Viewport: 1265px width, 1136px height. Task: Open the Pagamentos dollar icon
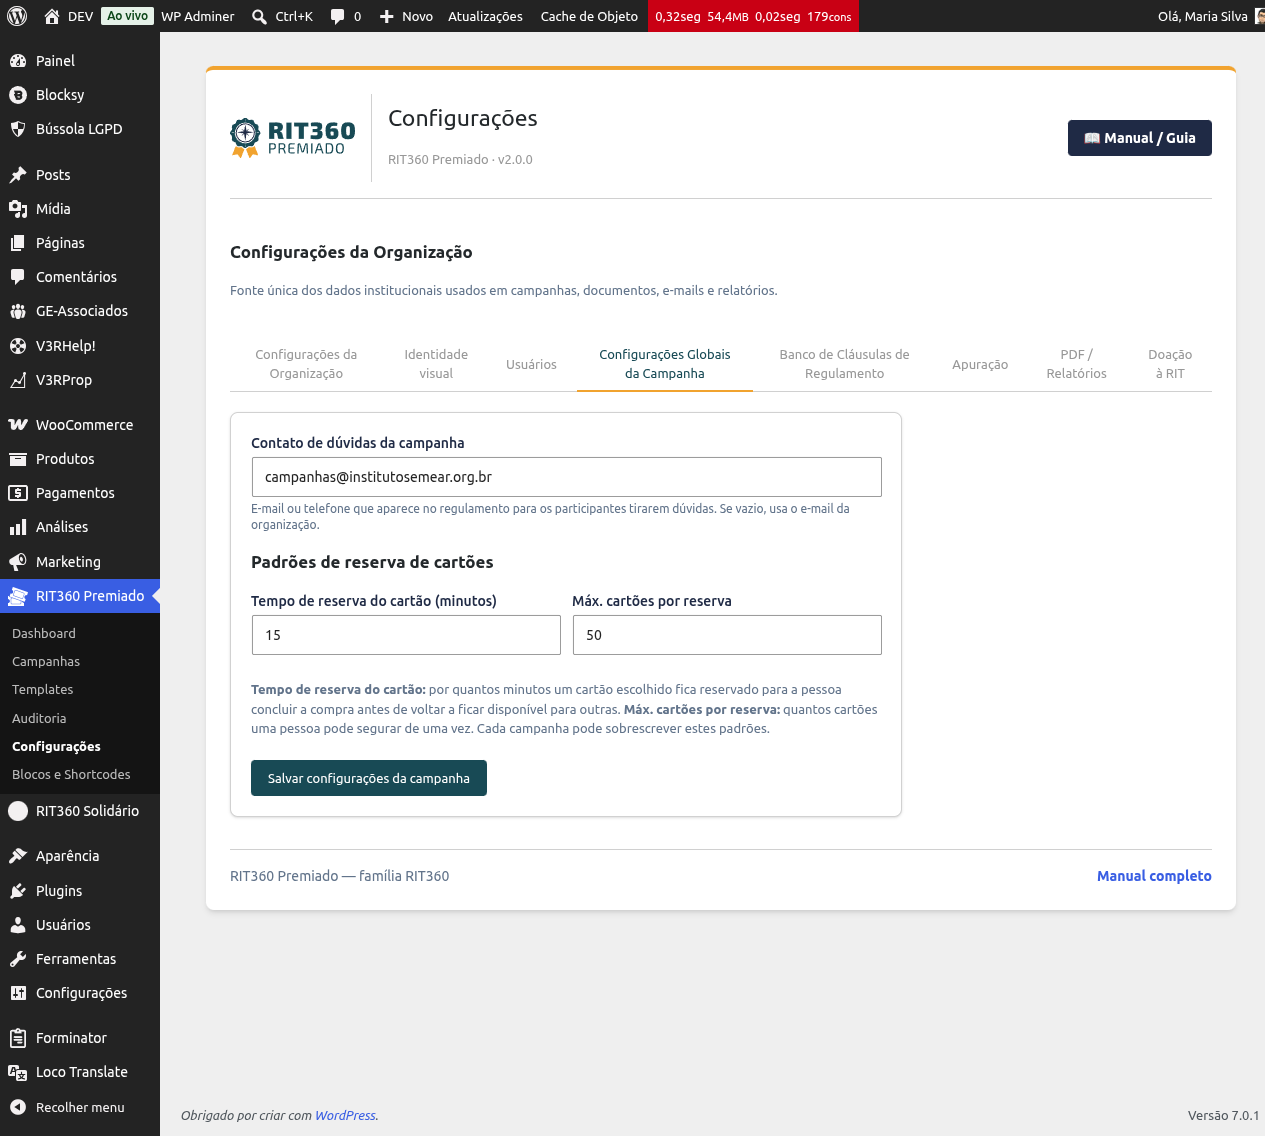pyautogui.click(x=18, y=493)
